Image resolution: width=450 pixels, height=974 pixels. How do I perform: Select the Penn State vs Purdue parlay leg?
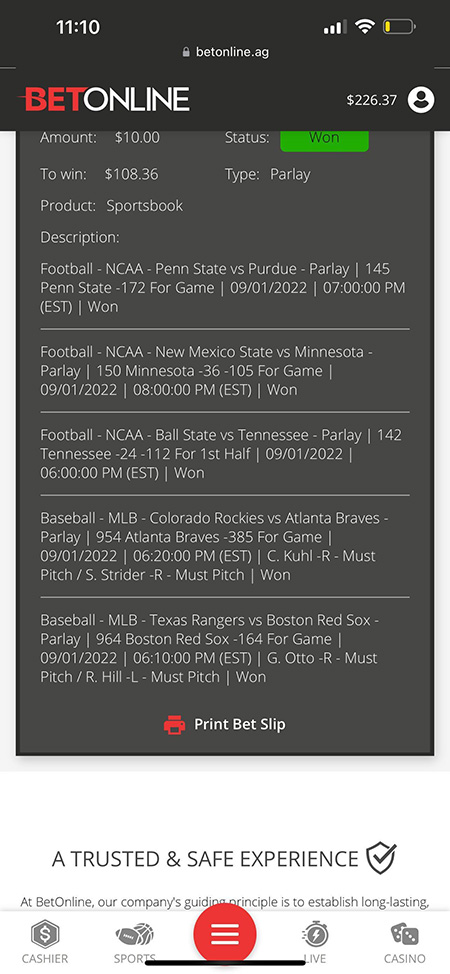pos(225,288)
